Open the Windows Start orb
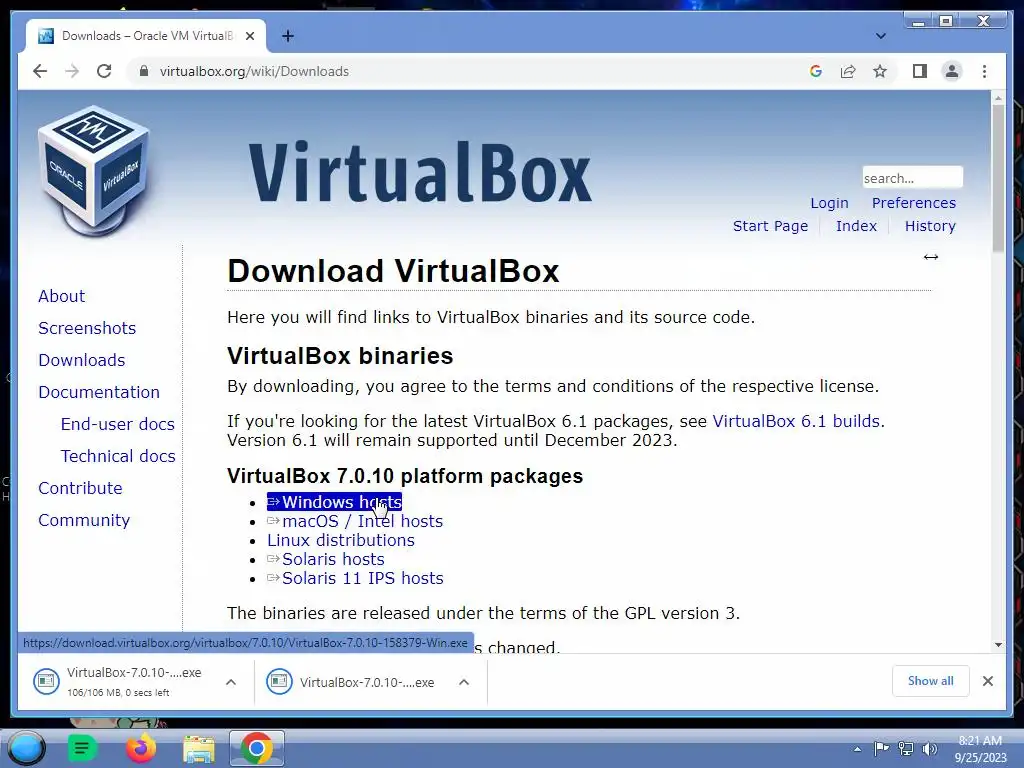 [x=26, y=748]
